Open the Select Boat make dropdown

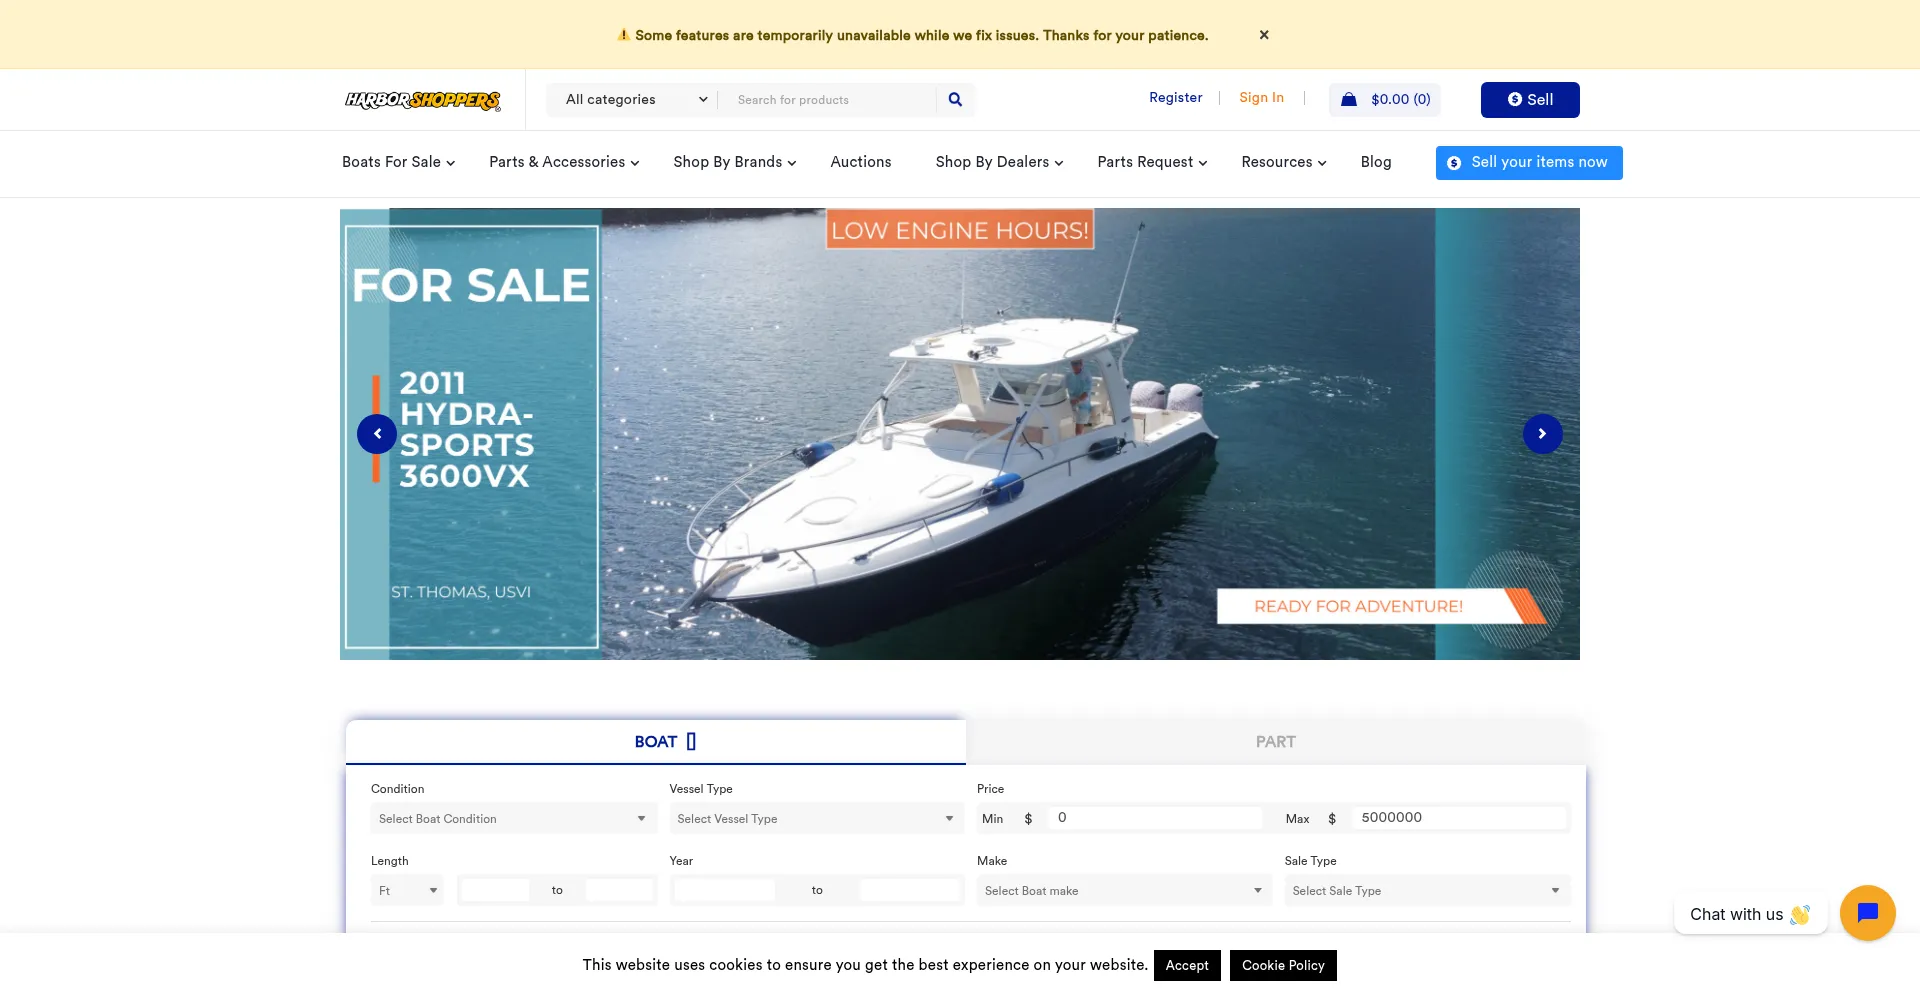(x=1124, y=891)
